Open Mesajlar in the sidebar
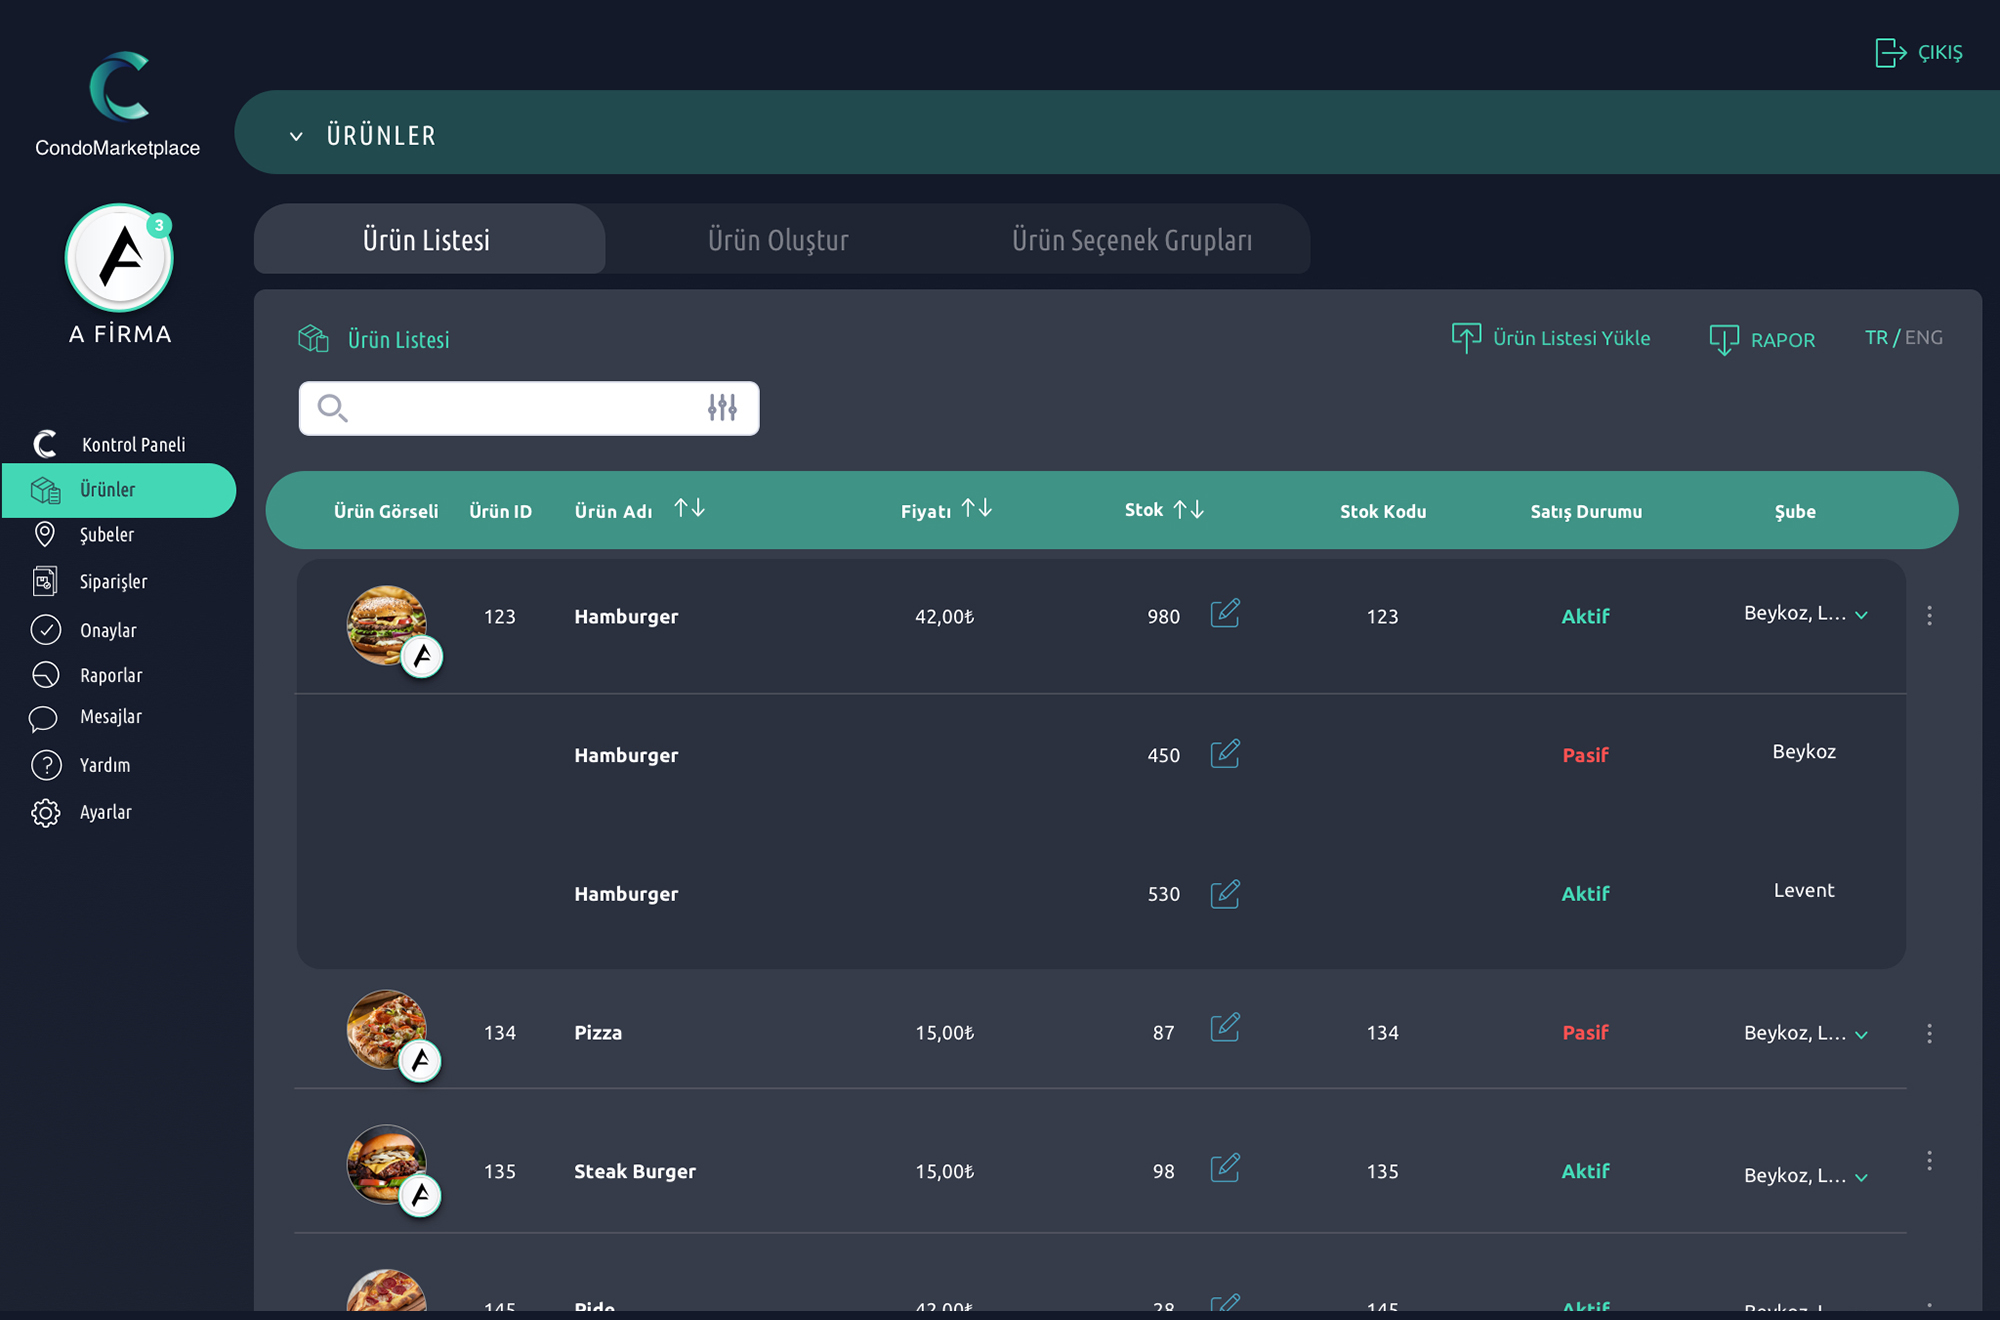Image resolution: width=2000 pixels, height=1320 pixels. (x=110, y=717)
